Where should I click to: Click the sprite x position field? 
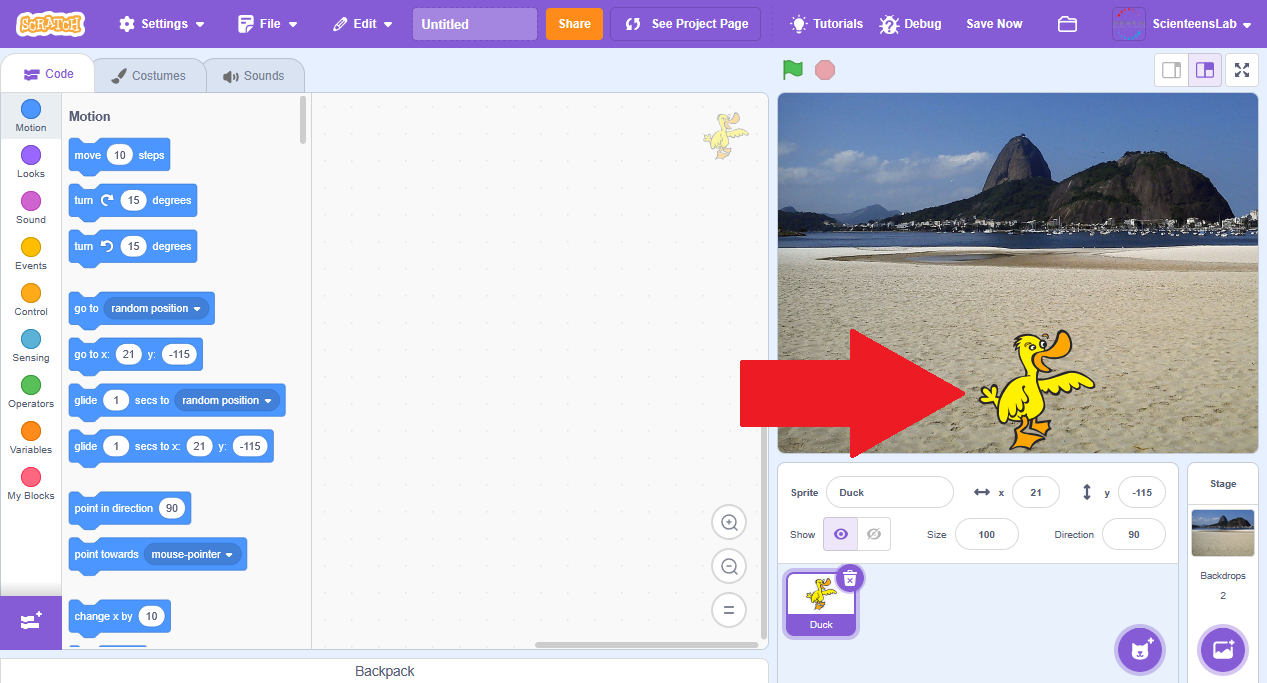[1036, 492]
